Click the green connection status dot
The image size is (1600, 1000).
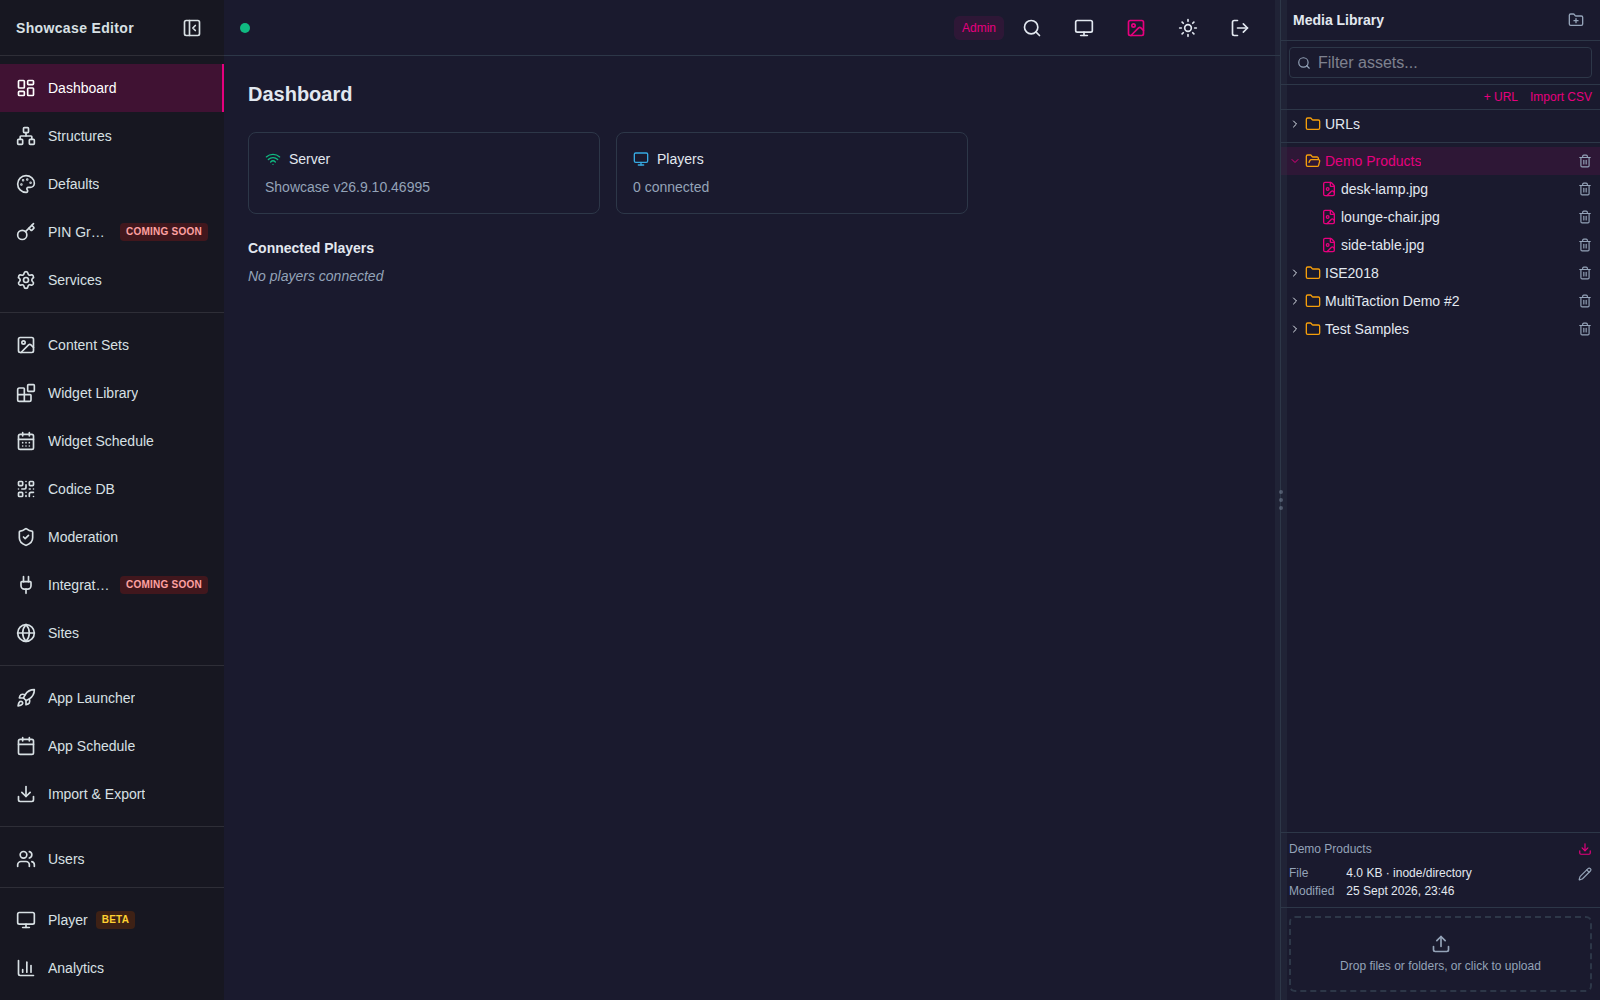pyautogui.click(x=245, y=28)
